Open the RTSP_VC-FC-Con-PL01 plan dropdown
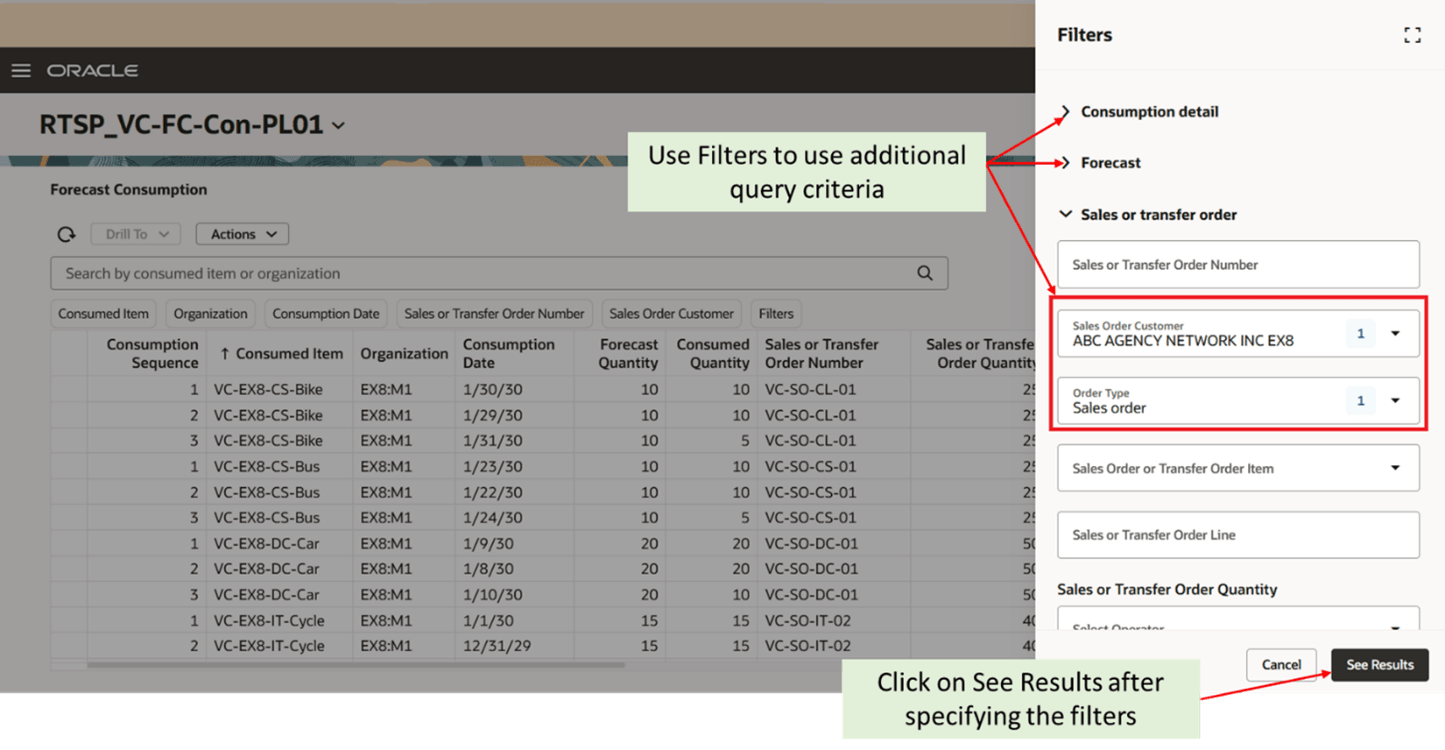Viewport: 1445px width, 750px height. (339, 126)
